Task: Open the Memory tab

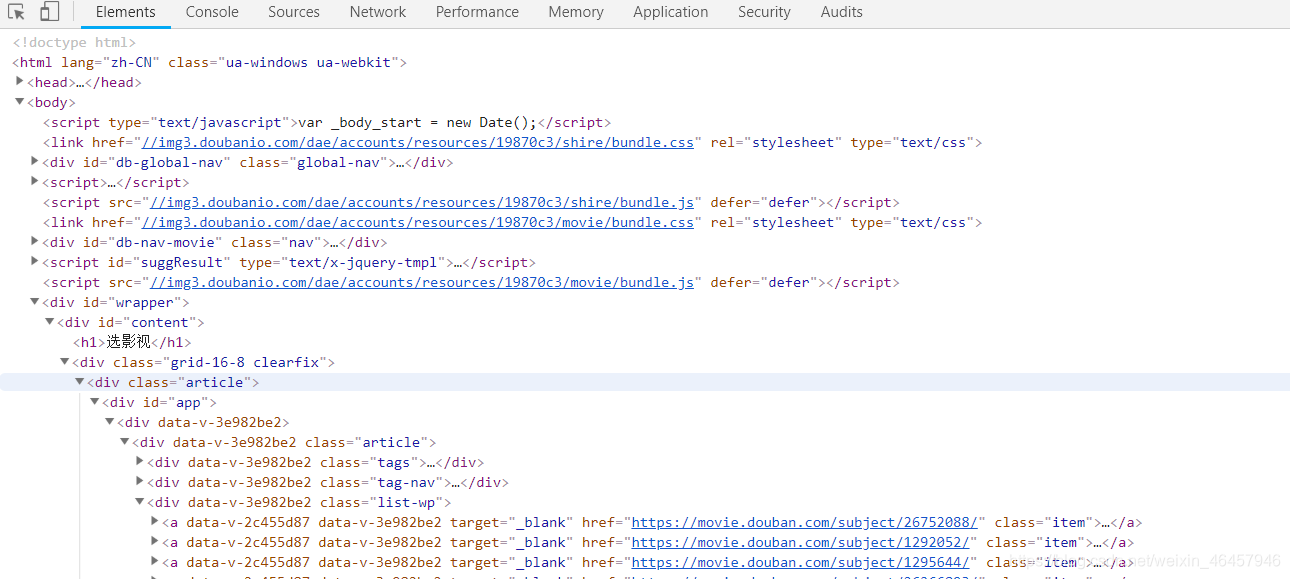Action: [576, 12]
